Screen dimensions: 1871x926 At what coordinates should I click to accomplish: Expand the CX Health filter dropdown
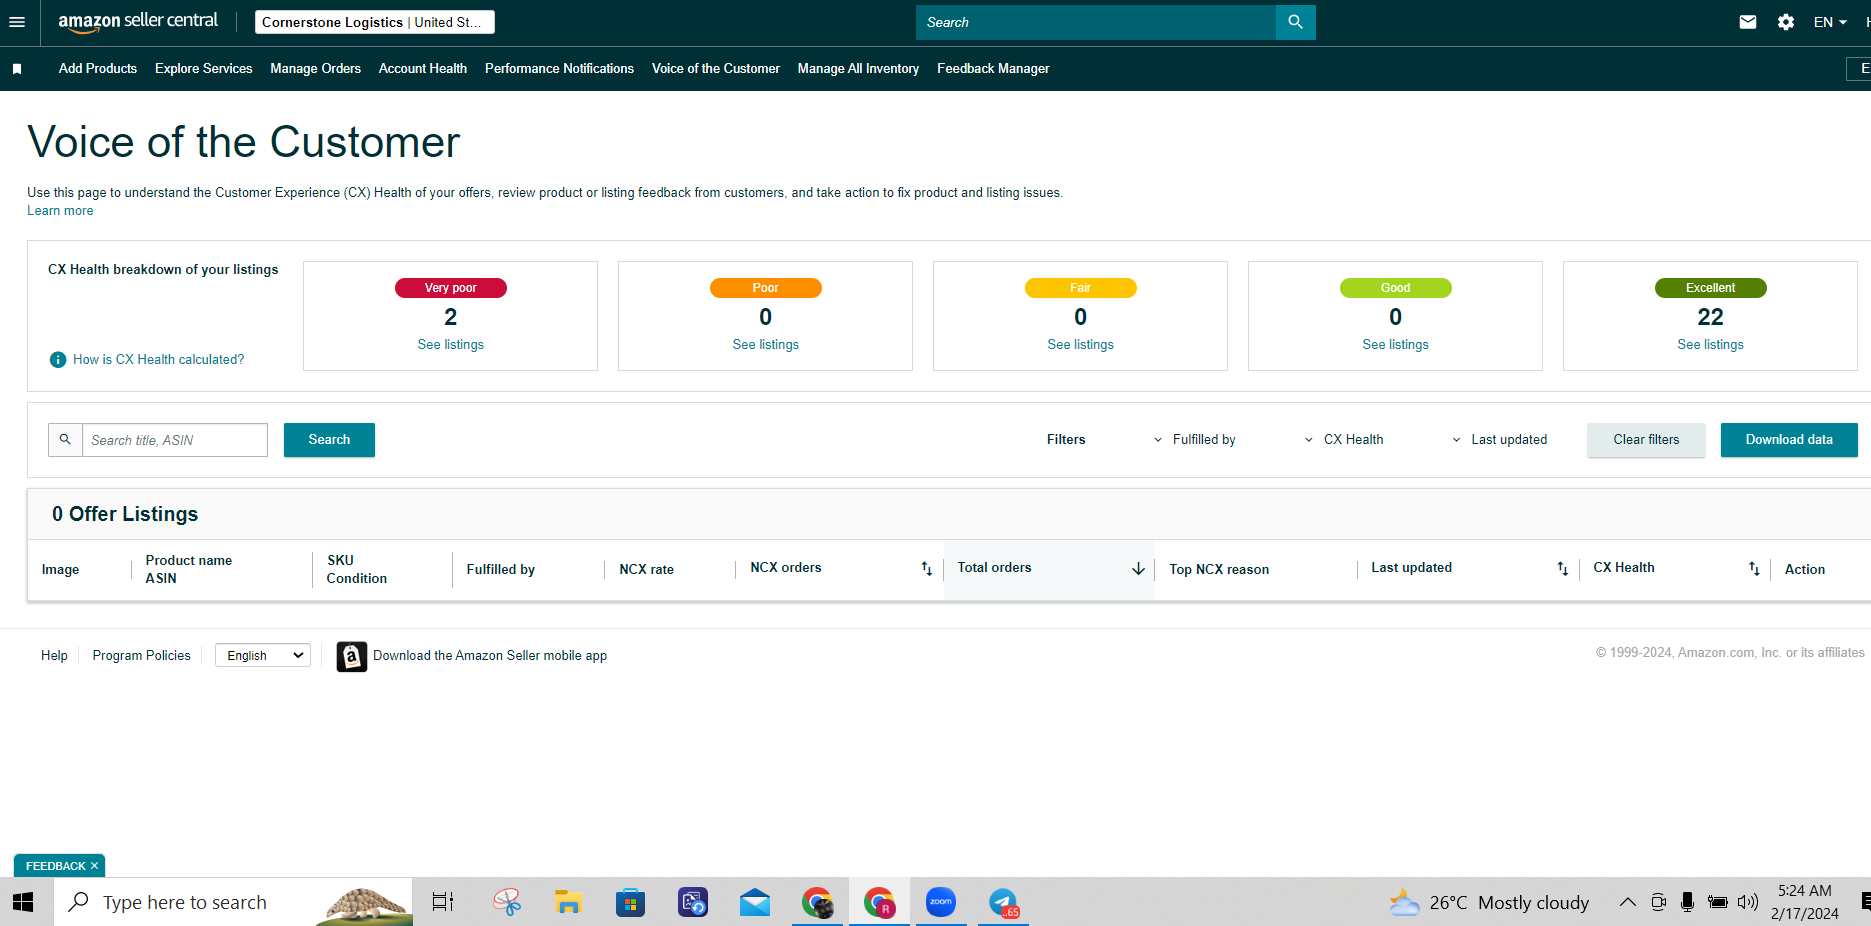(x=1344, y=440)
